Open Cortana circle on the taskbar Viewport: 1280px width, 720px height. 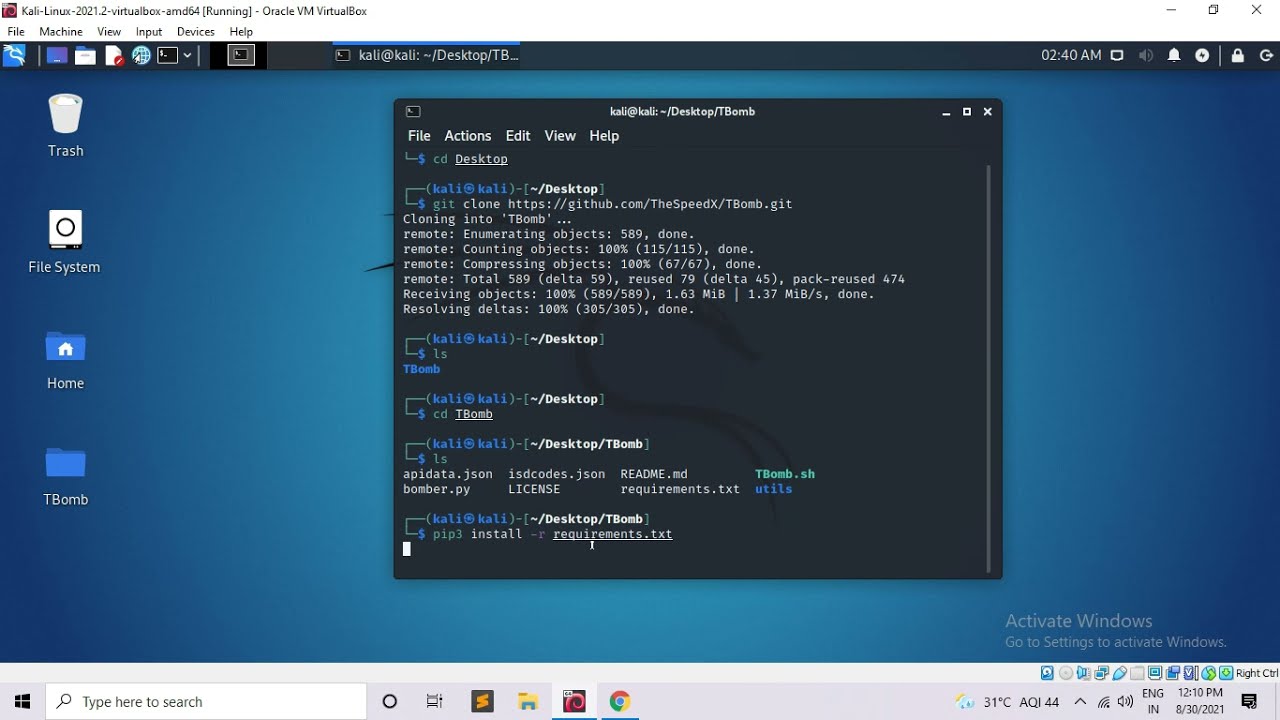pyautogui.click(x=390, y=702)
